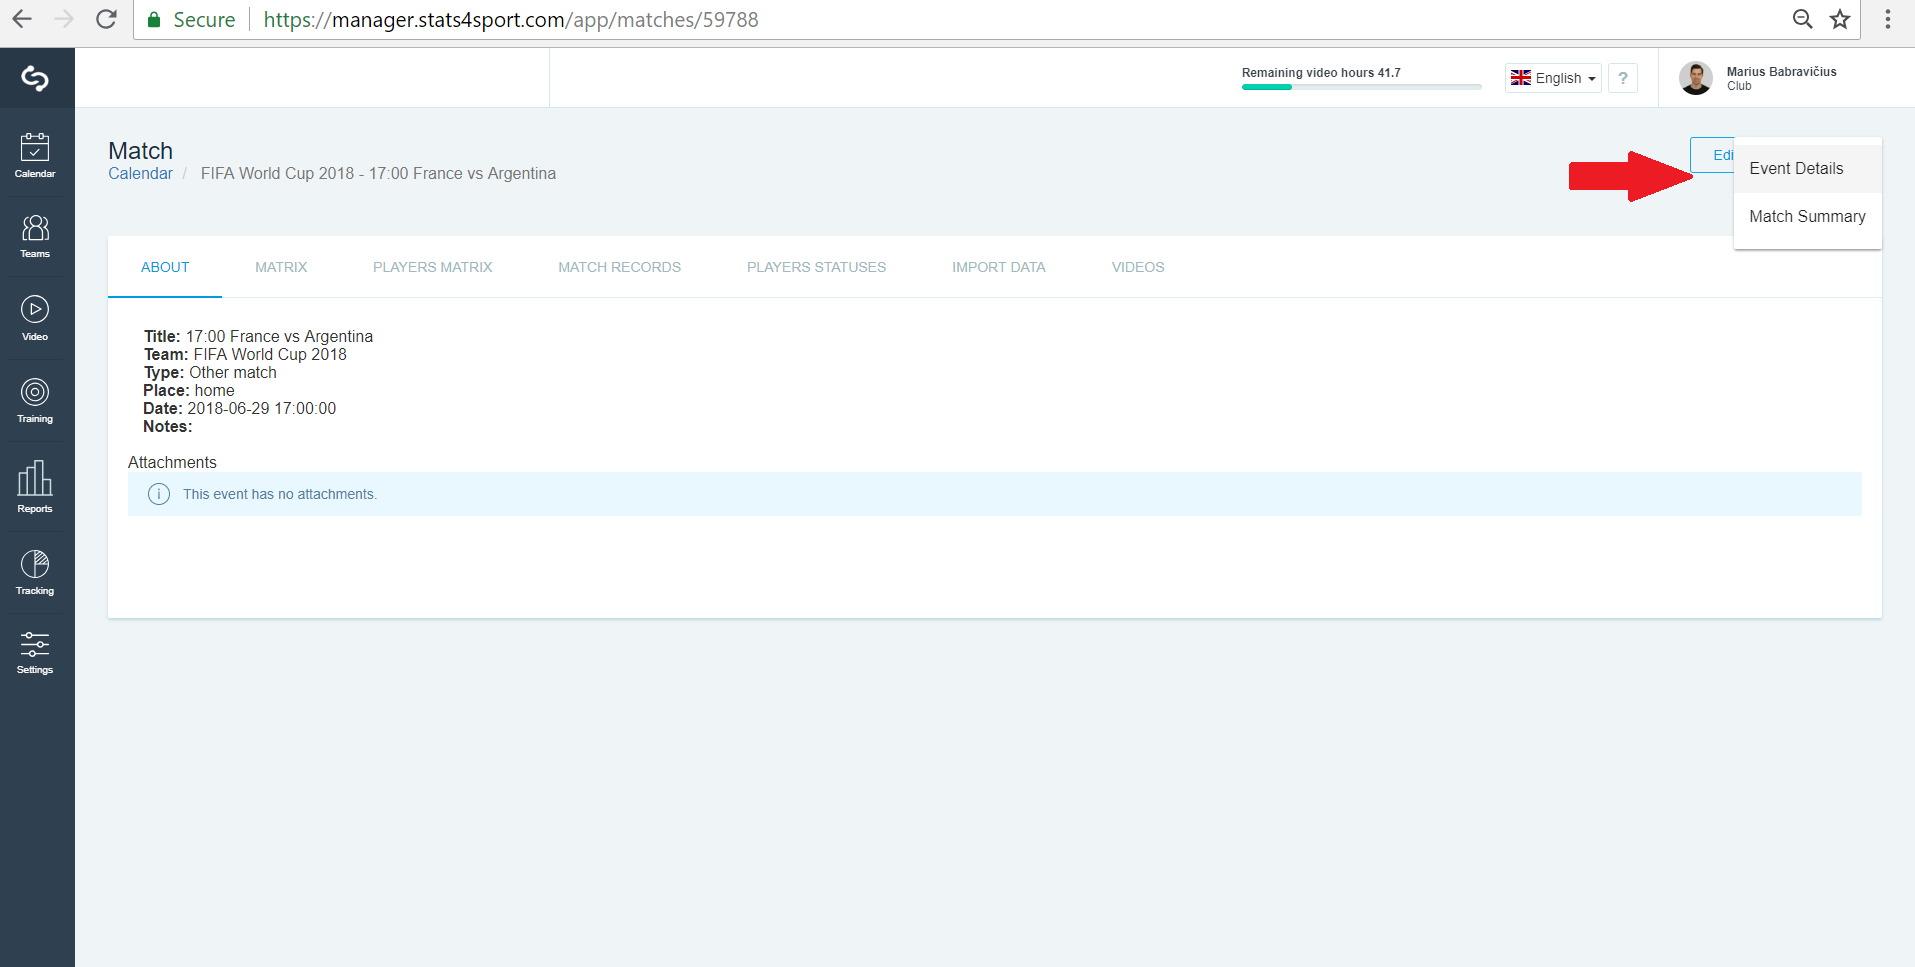1915x967 pixels.
Task: Switch to the MATRIX tab
Action: click(x=281, y=267)
